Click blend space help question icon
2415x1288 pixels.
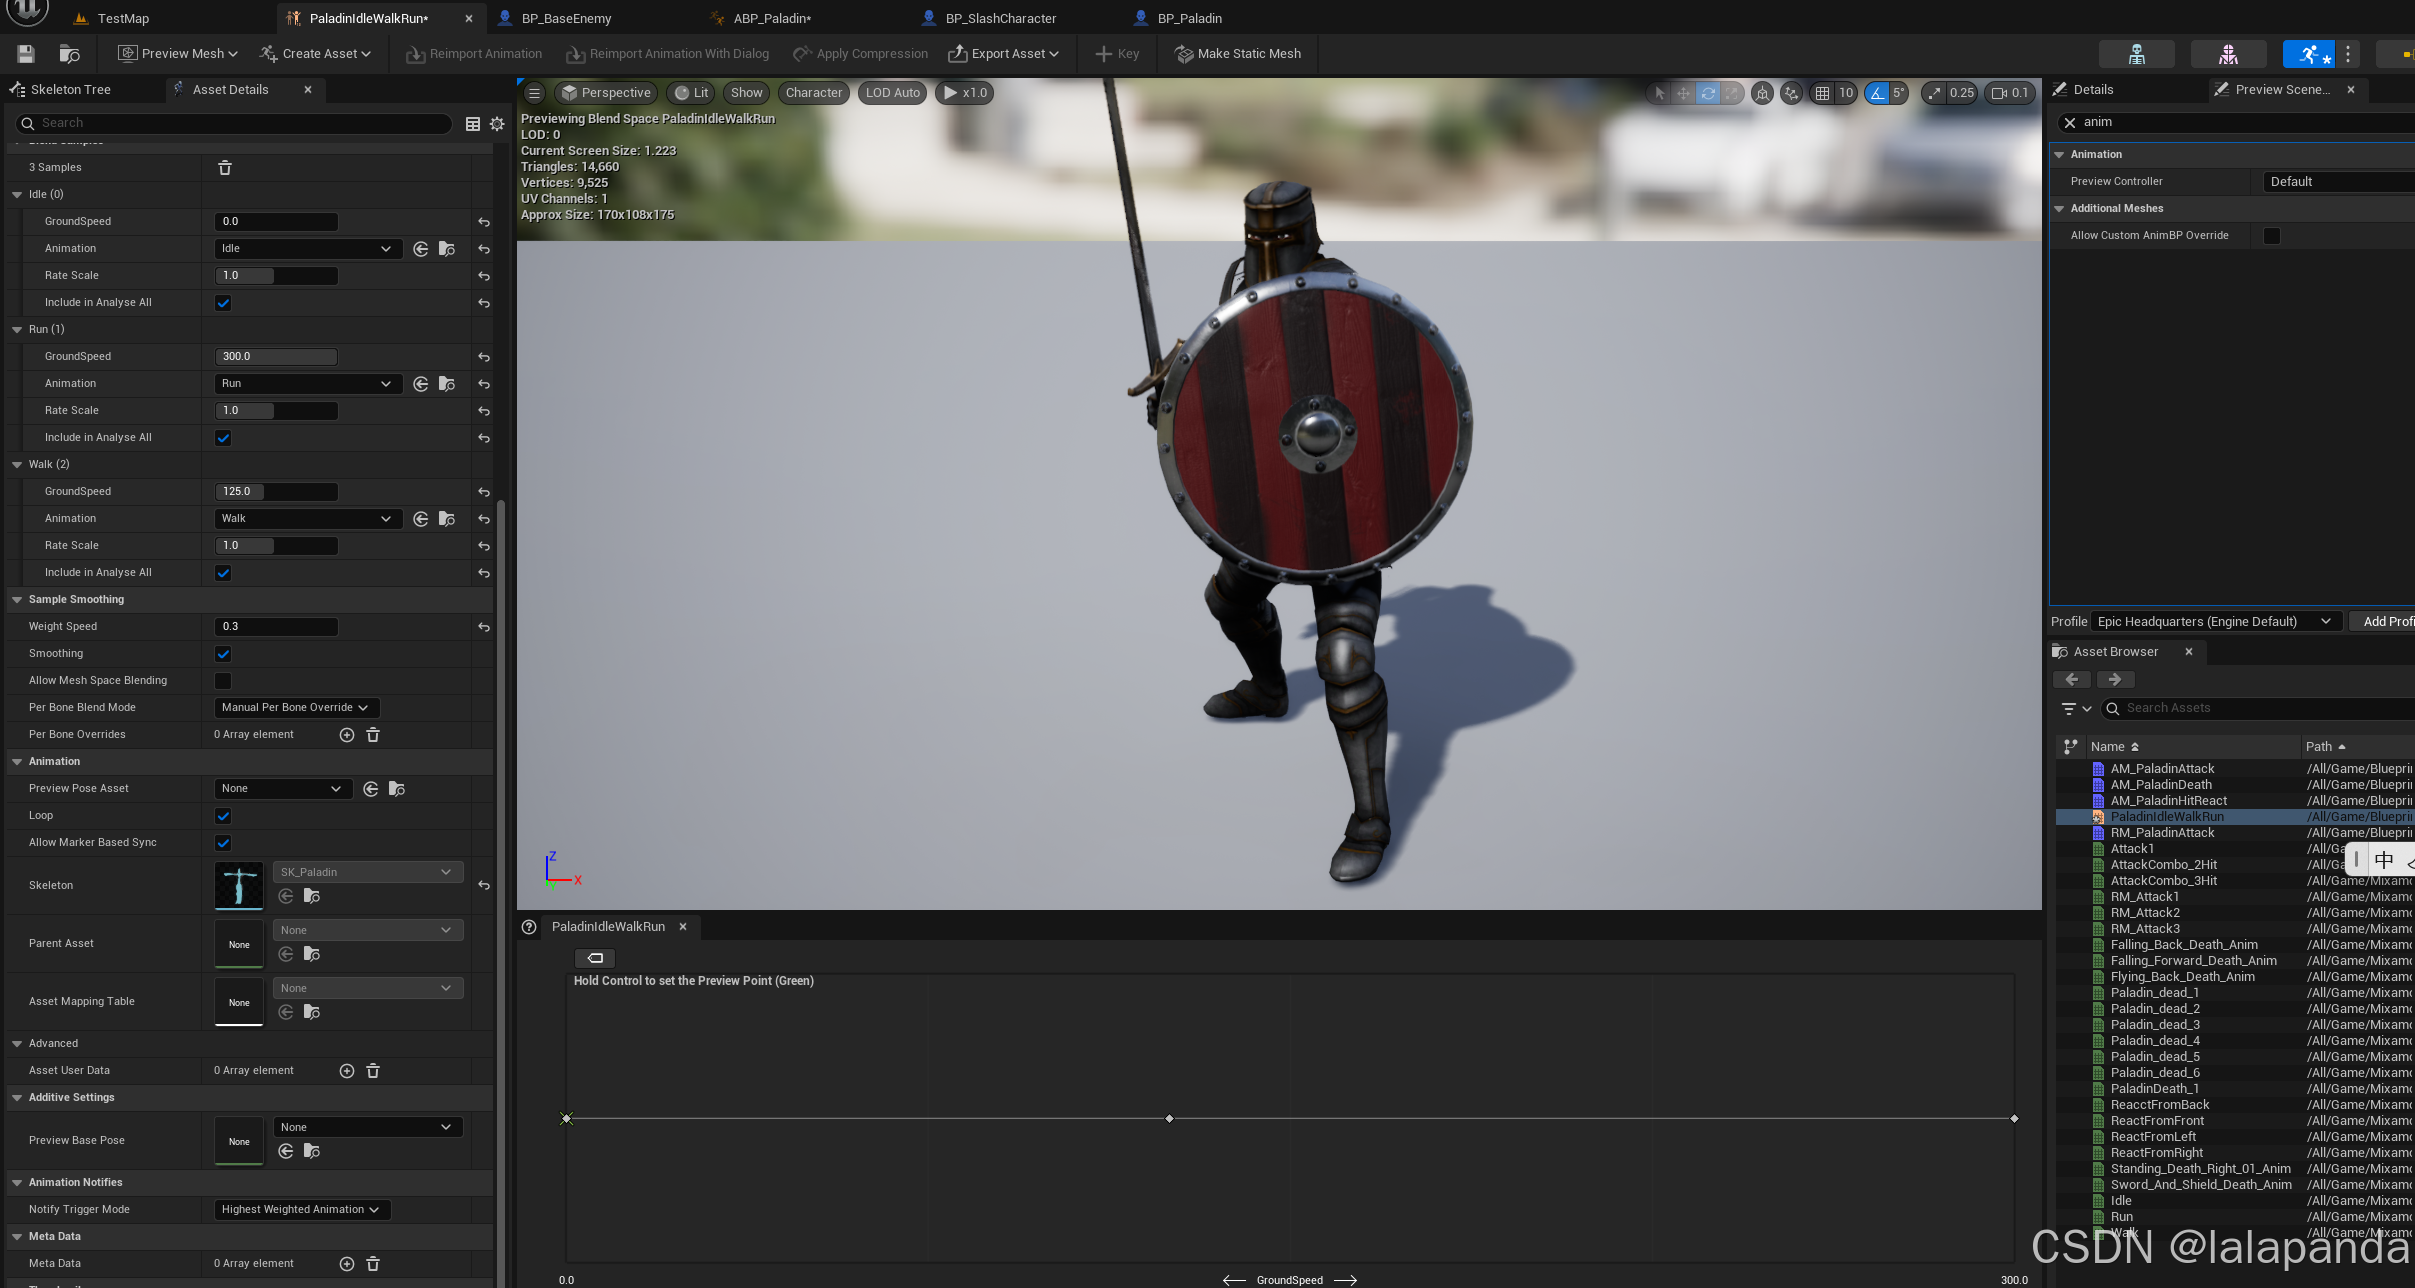[529, 927]
